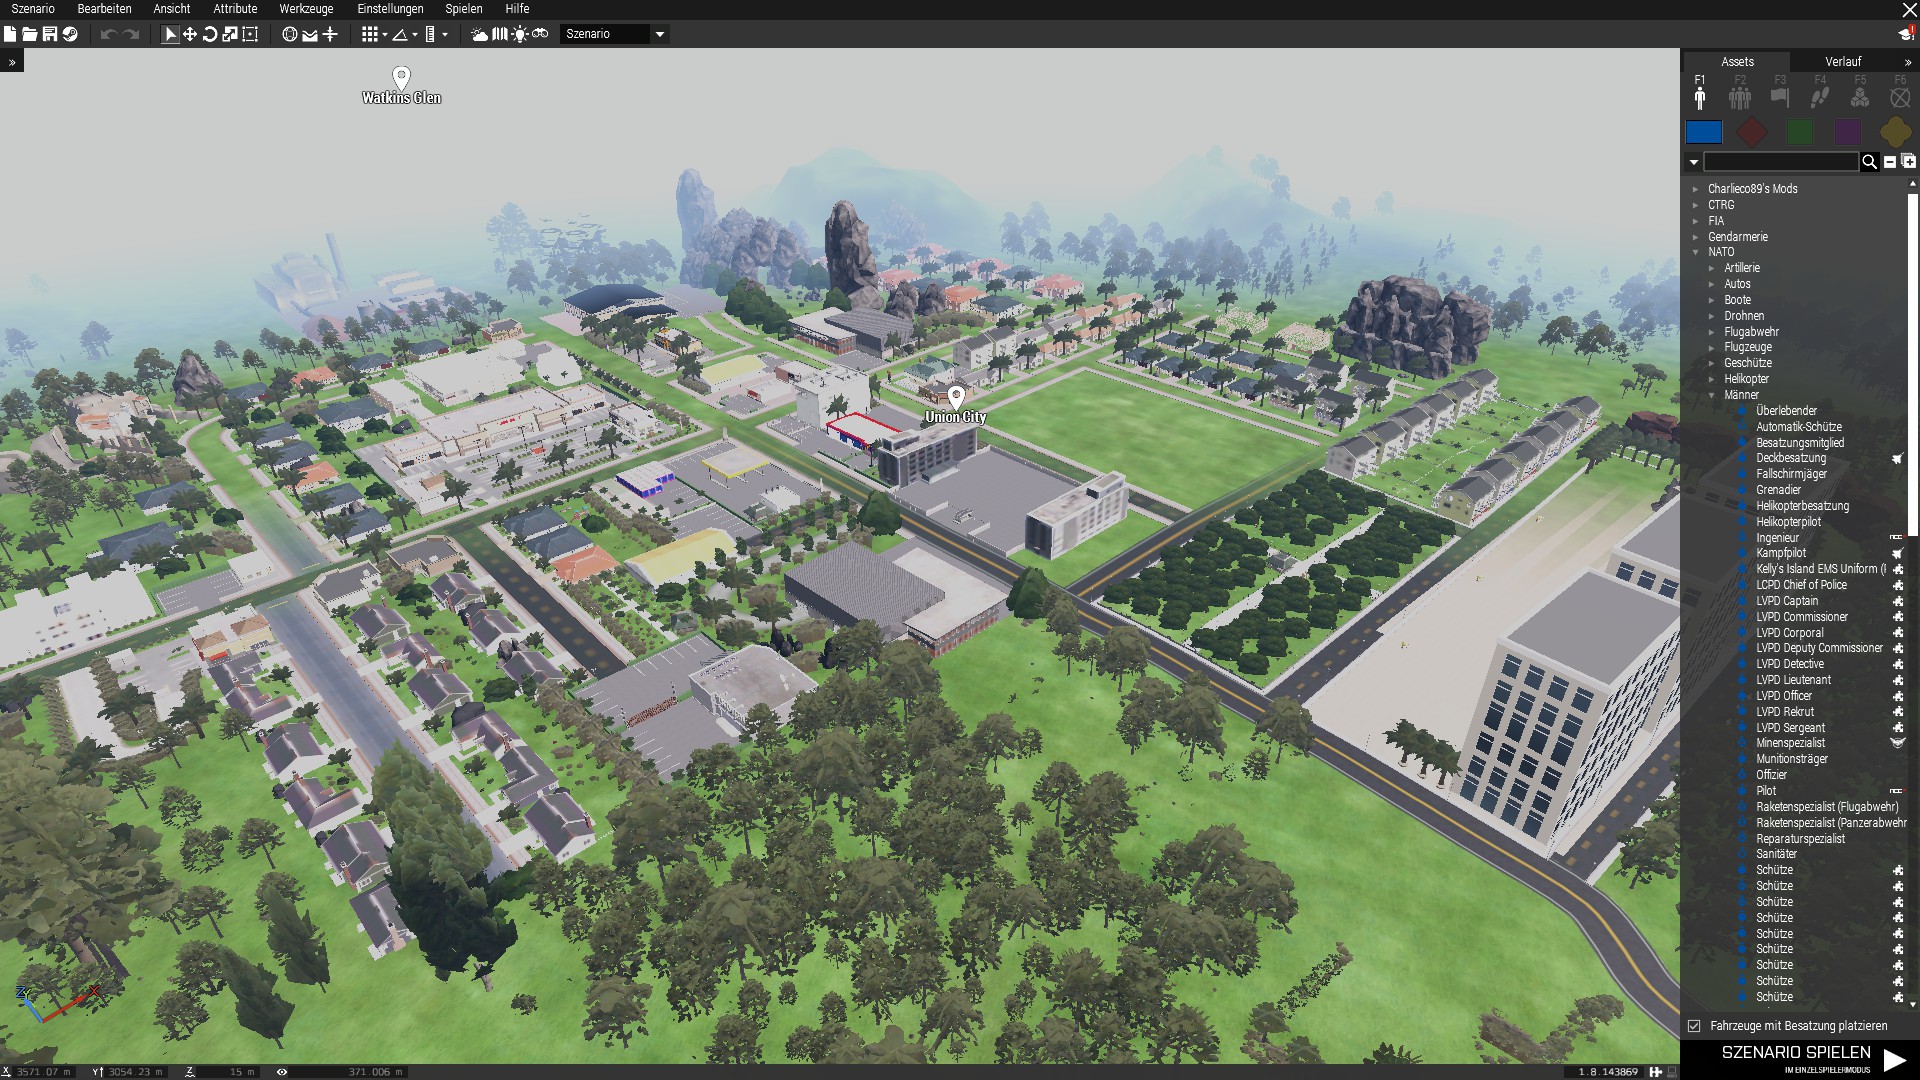
Task: Switch to the Verlauf tab
Action: click(1842, 62)
